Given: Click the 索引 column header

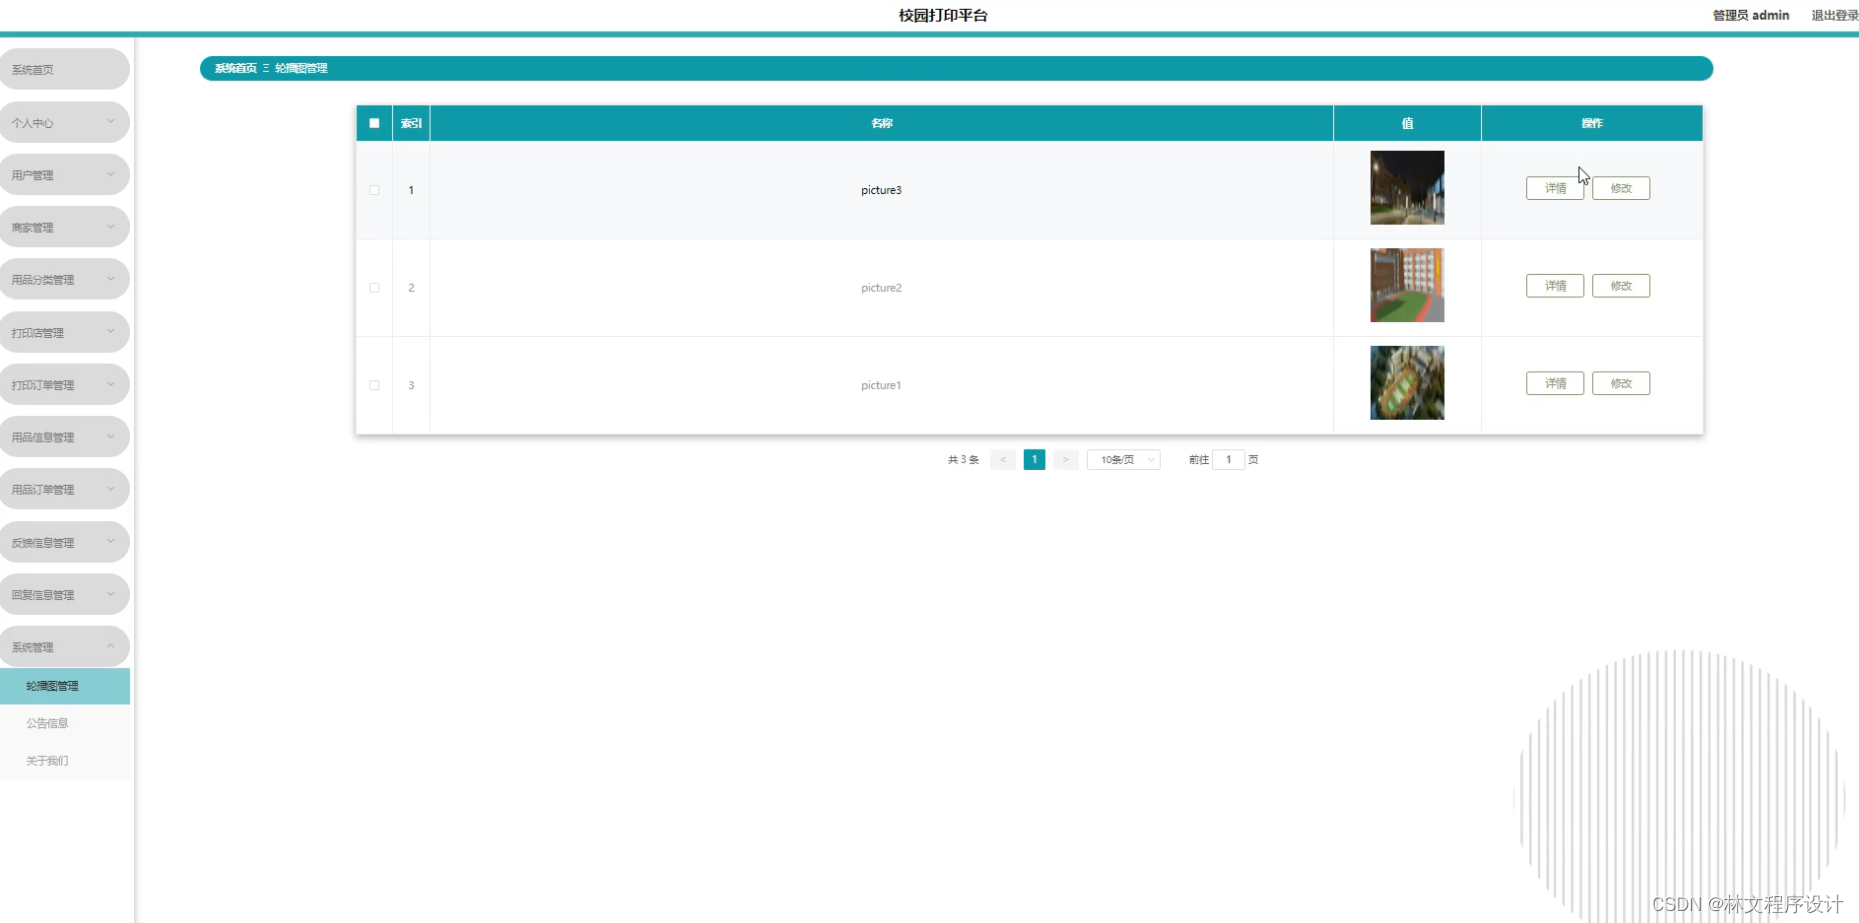Looking at the screenshot, I should click(x=411, y=123).
